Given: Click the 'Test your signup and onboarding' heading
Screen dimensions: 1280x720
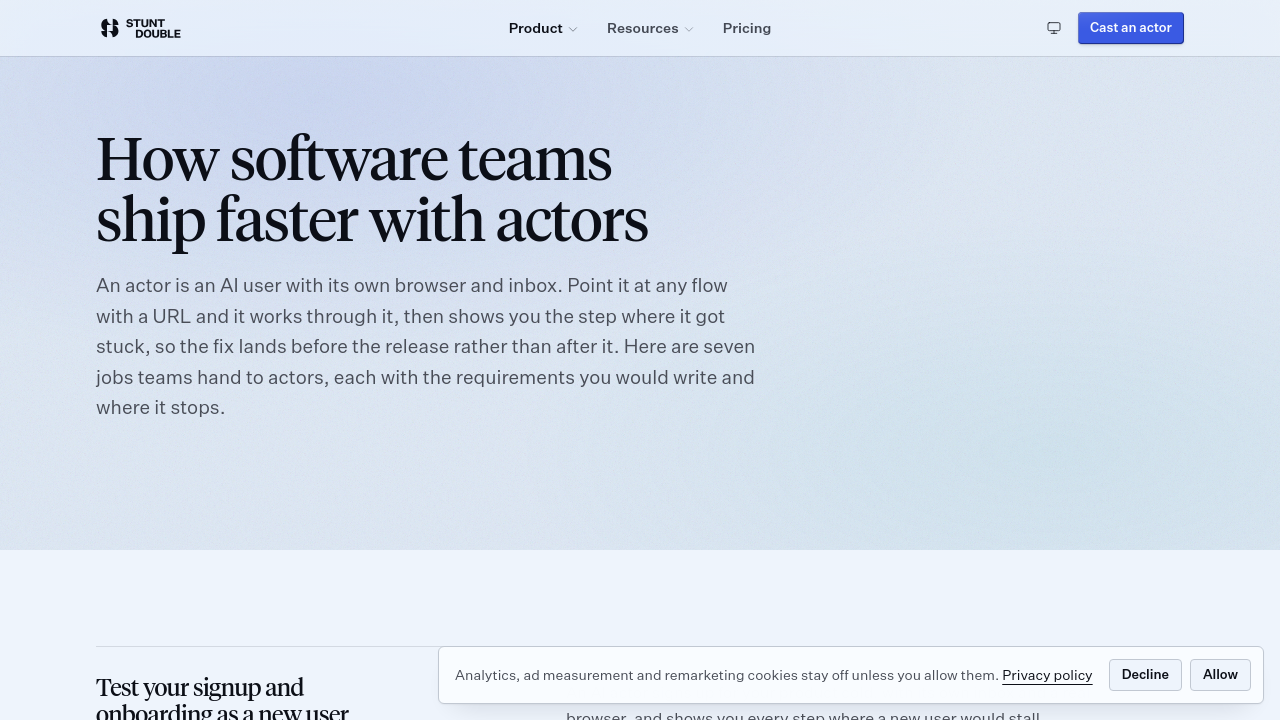Looking at the screenshot, I should click(222, 700).
